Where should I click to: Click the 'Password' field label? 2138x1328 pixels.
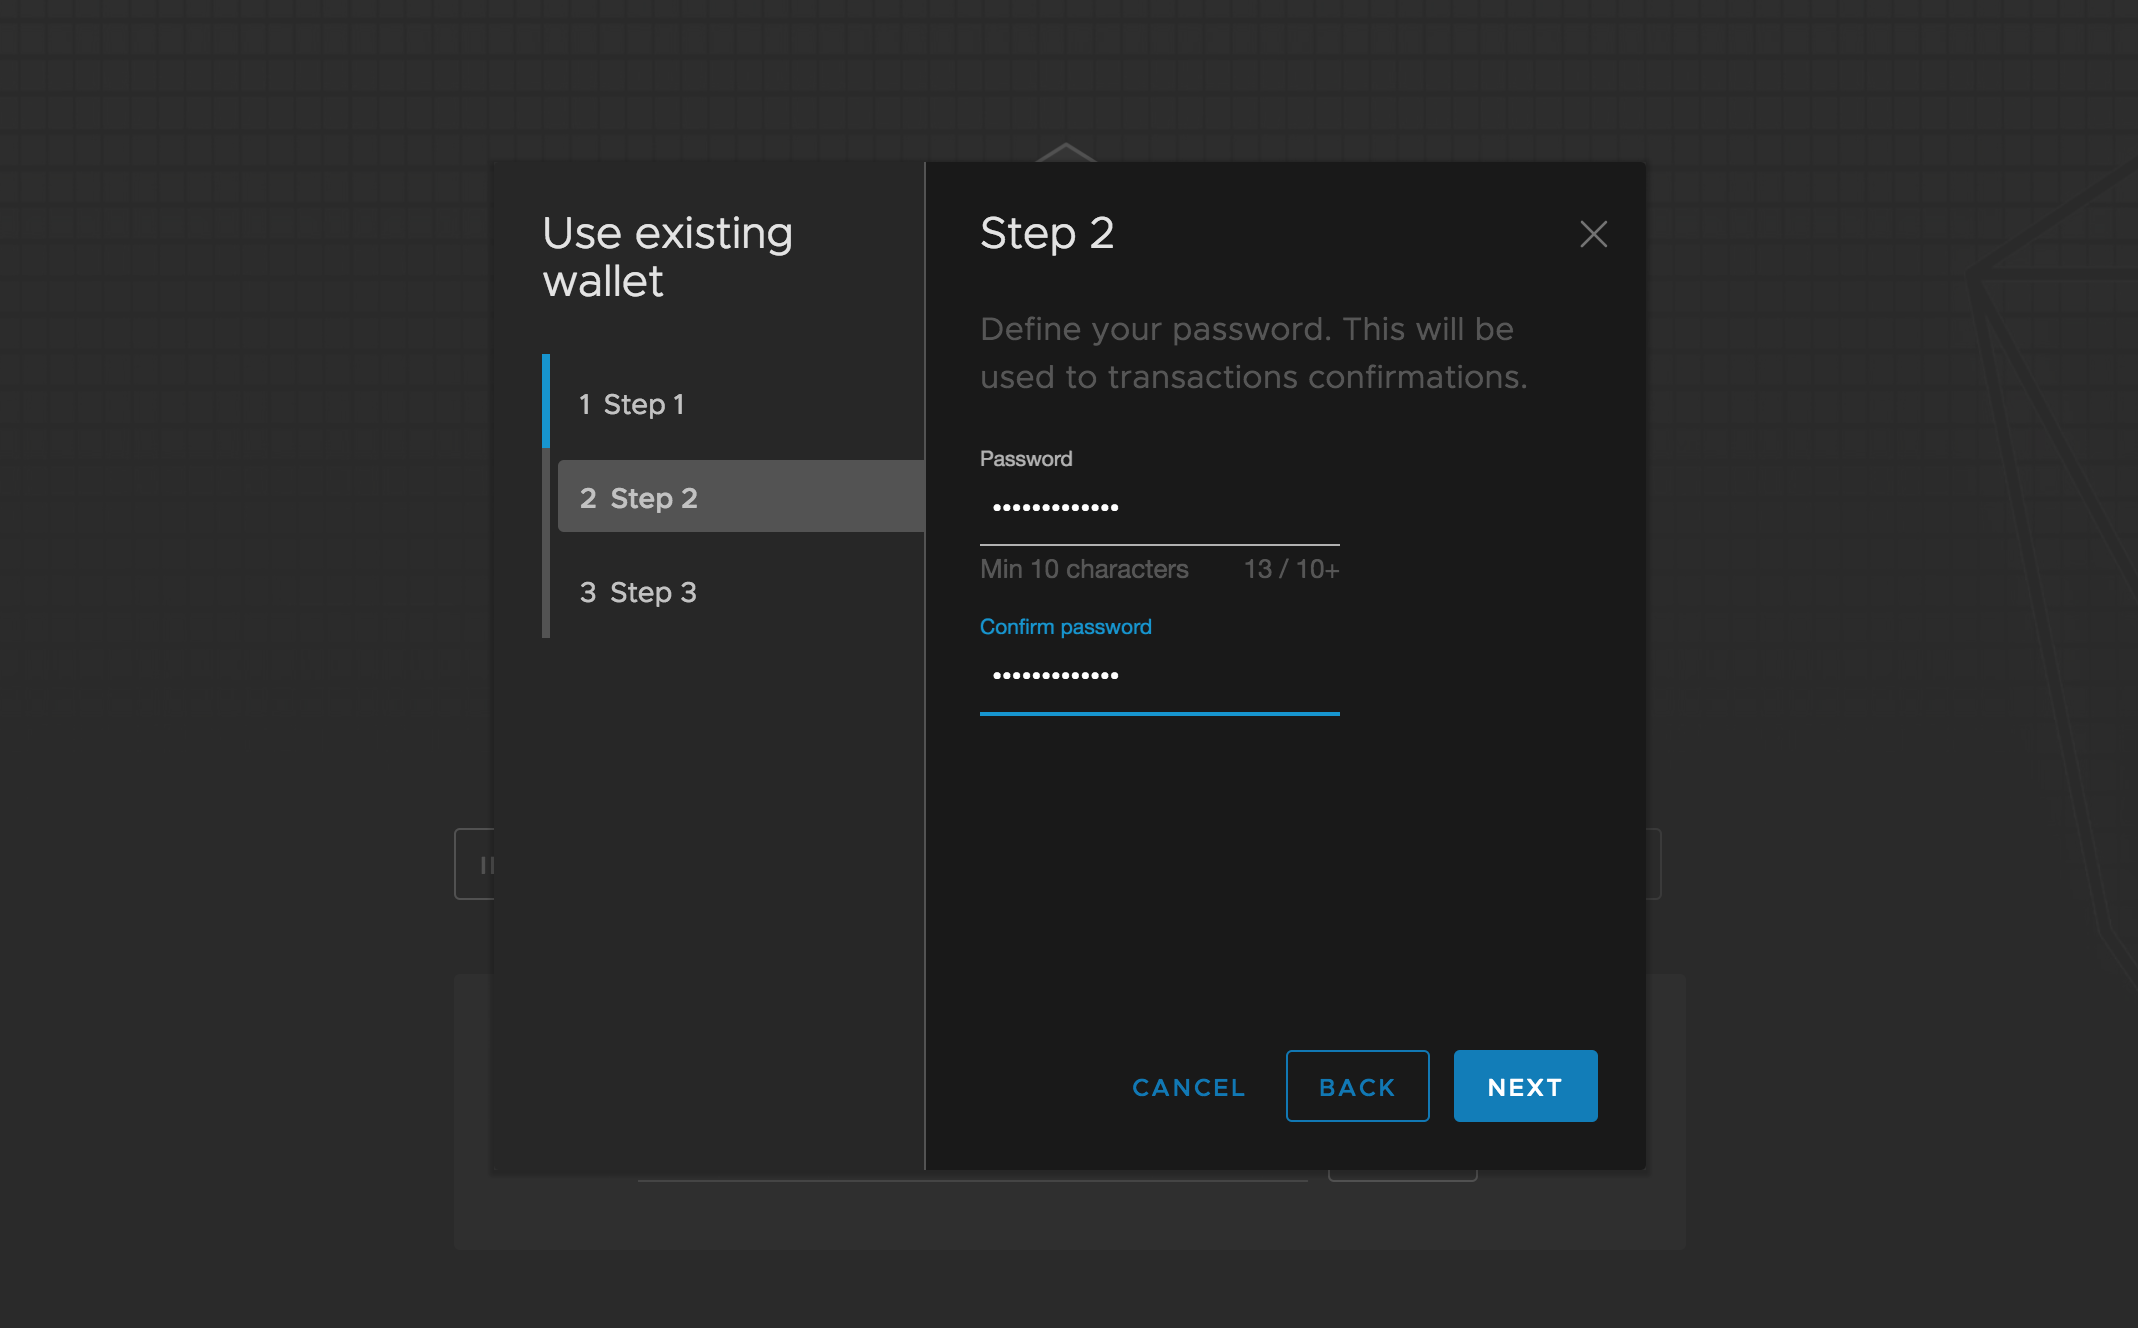click(1025, 459)
